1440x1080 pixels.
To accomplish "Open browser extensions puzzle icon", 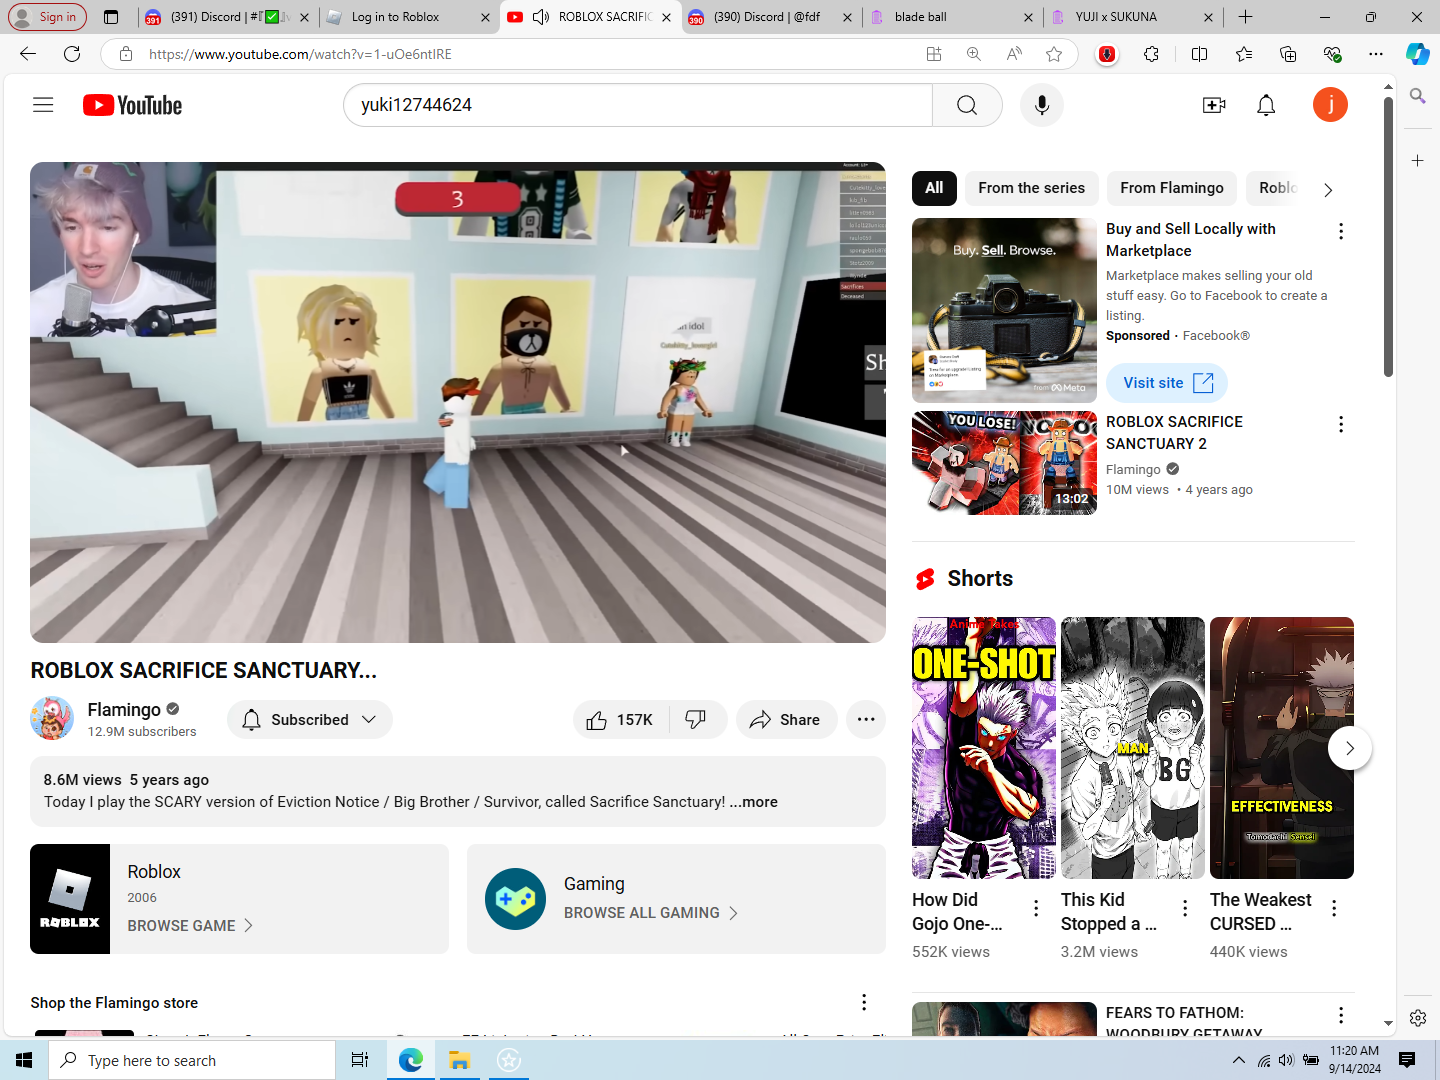I will (x=1152, y=54).
